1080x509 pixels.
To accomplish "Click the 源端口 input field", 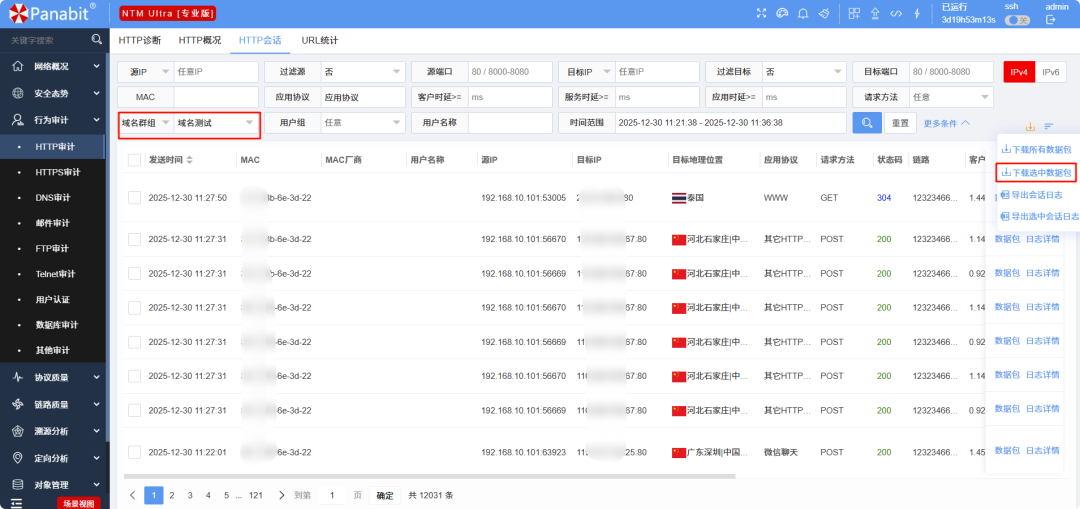I will 510,72.
